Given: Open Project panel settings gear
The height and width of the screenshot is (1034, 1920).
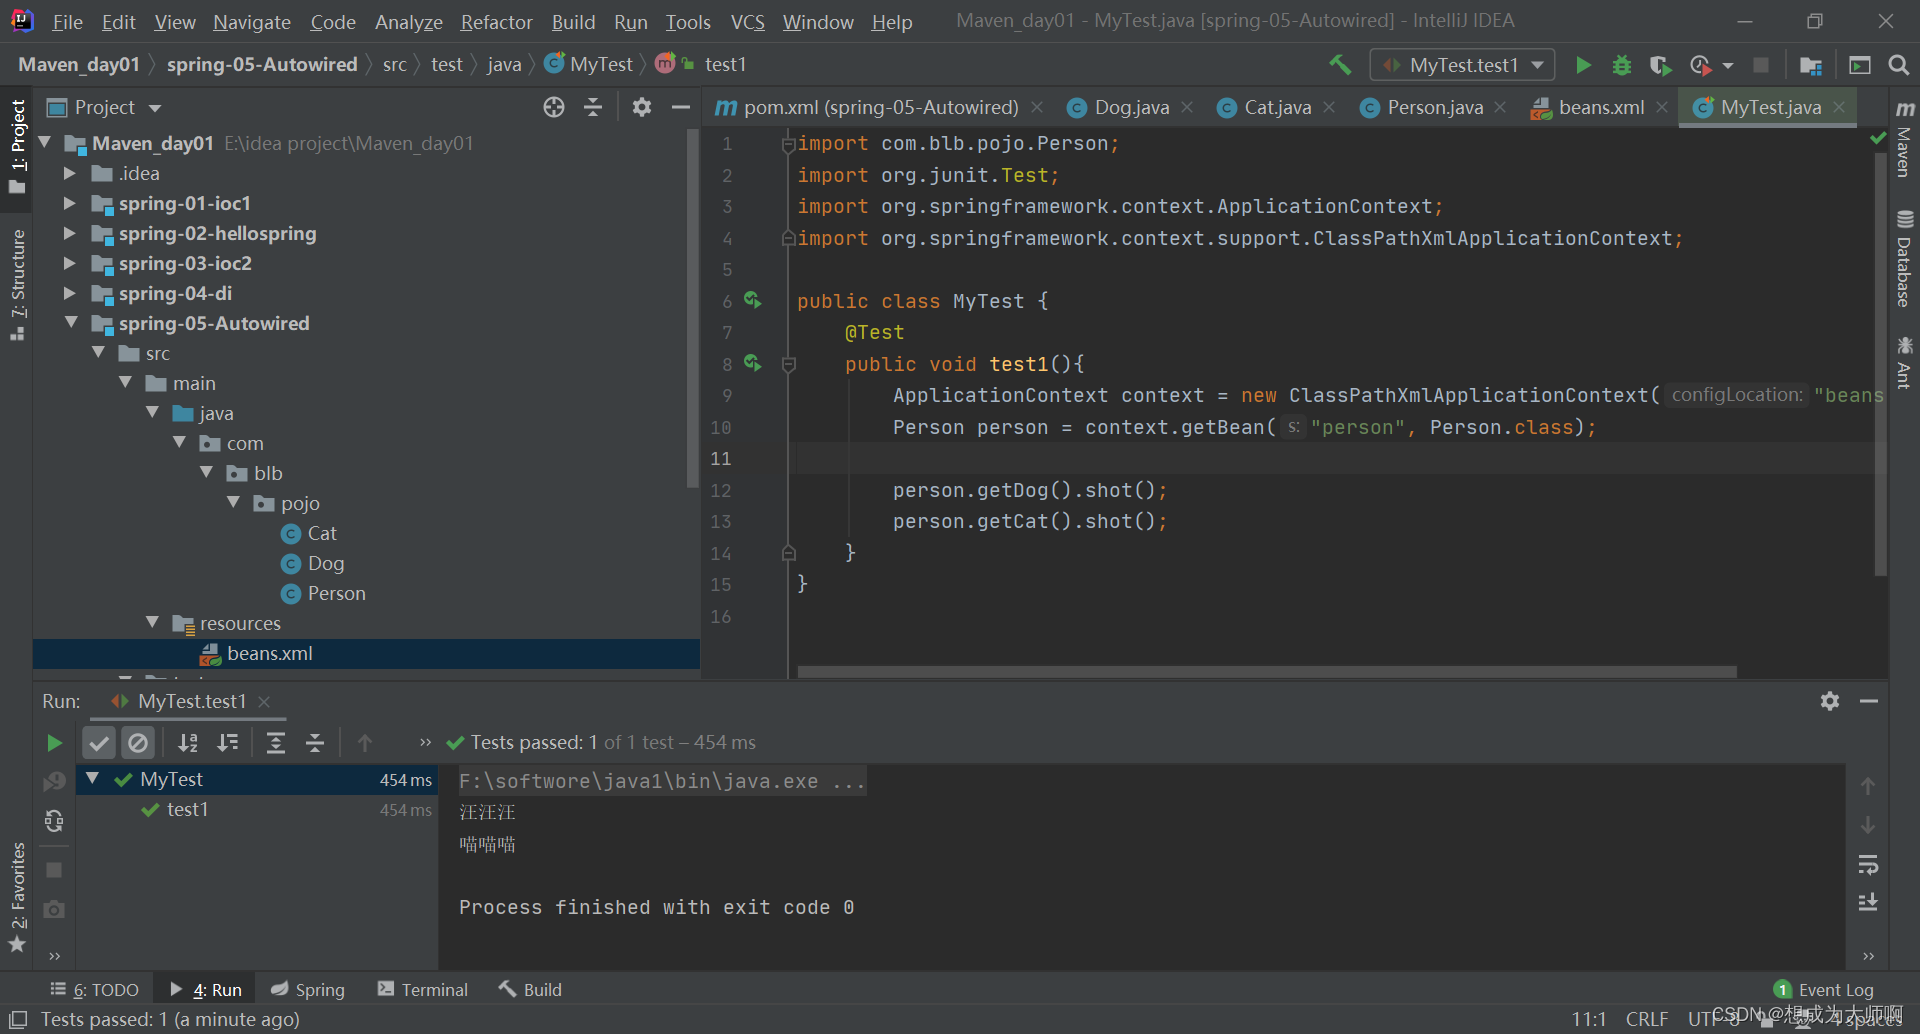Looking at the screenshot, I should [642, 107].
